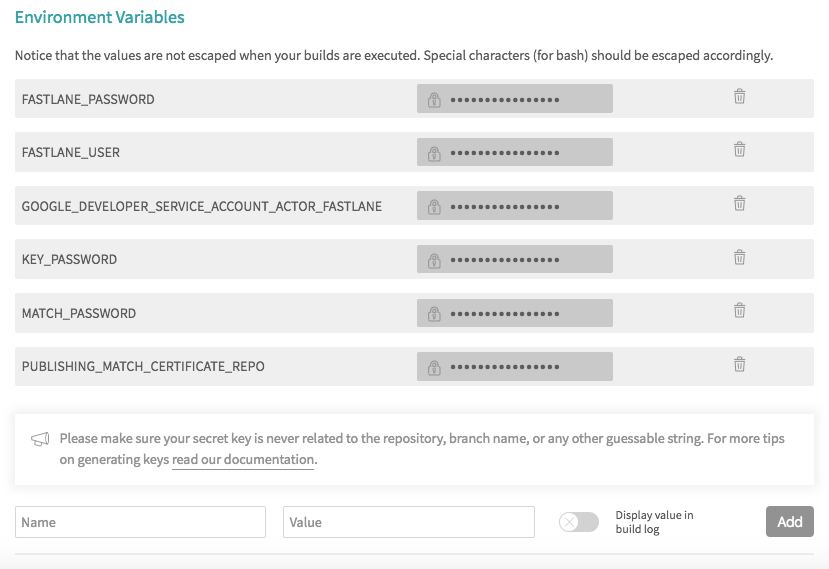Delete PUBLISHING_MATCH_CERTIFICATE_REPO with trash icon
The image size is (829, 569).
[739, 364]
